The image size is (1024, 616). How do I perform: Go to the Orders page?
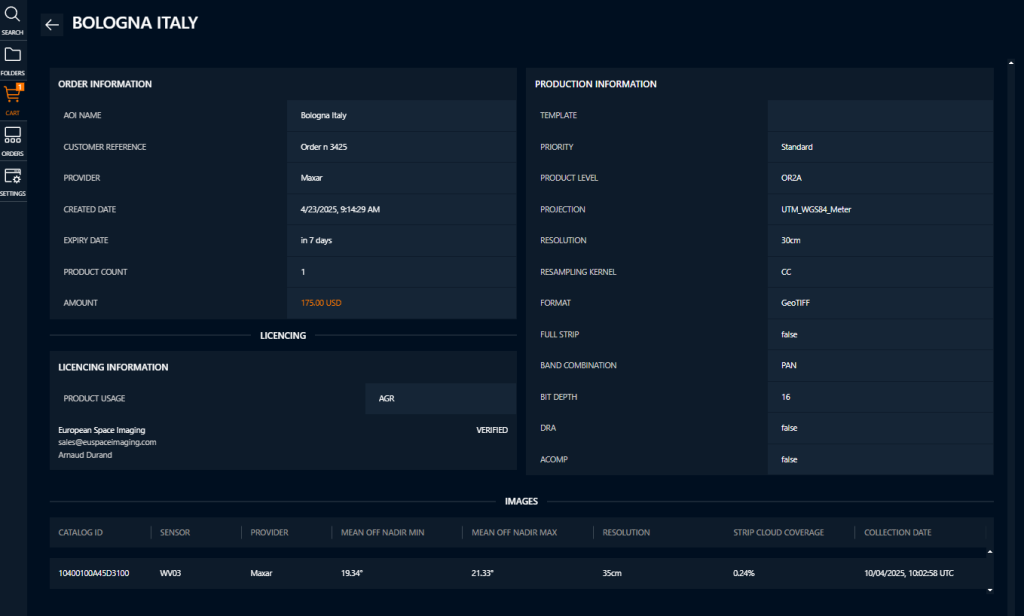[x=13, y=139]
